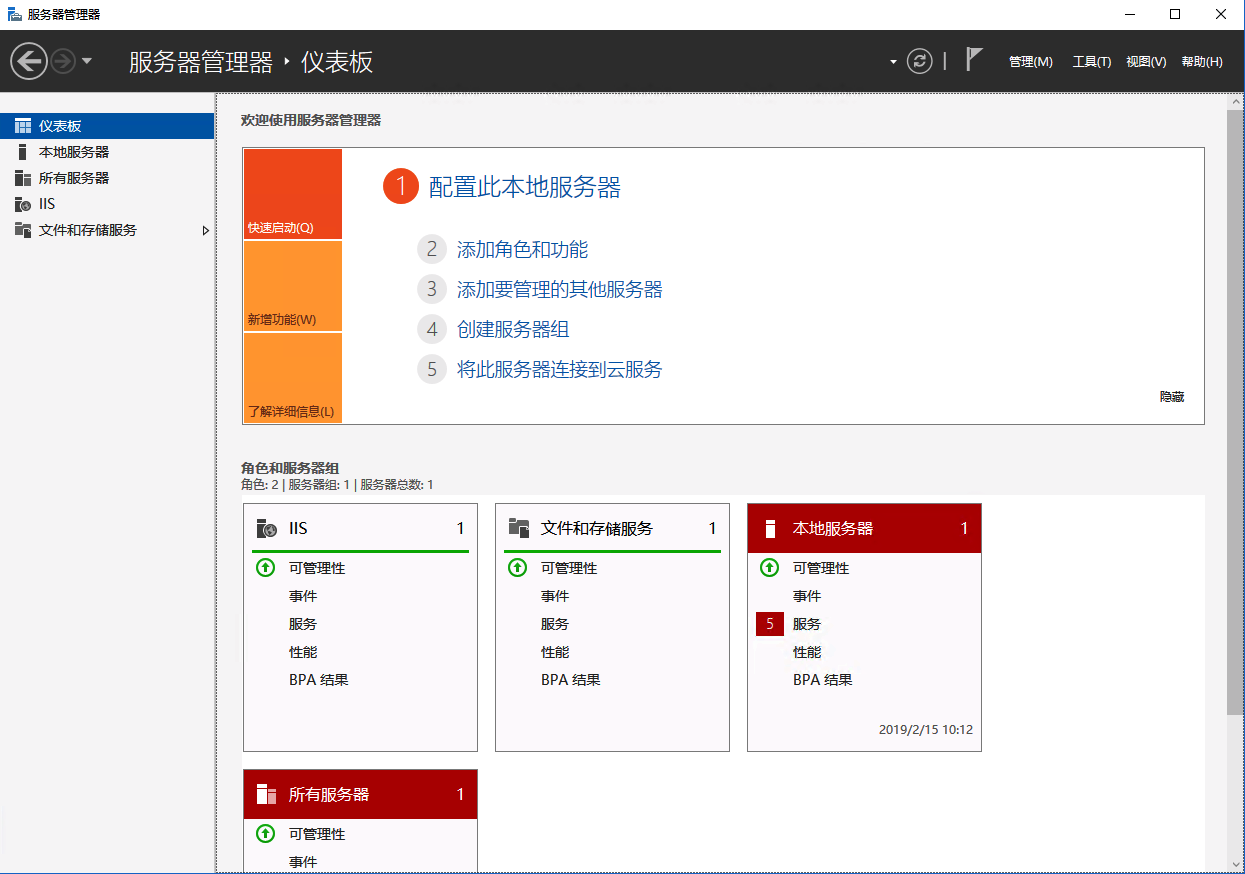Select the 仪表板 icon in the sidebar
The width and height of the screenshot is (1245, 874).
[x=23, y=126]
